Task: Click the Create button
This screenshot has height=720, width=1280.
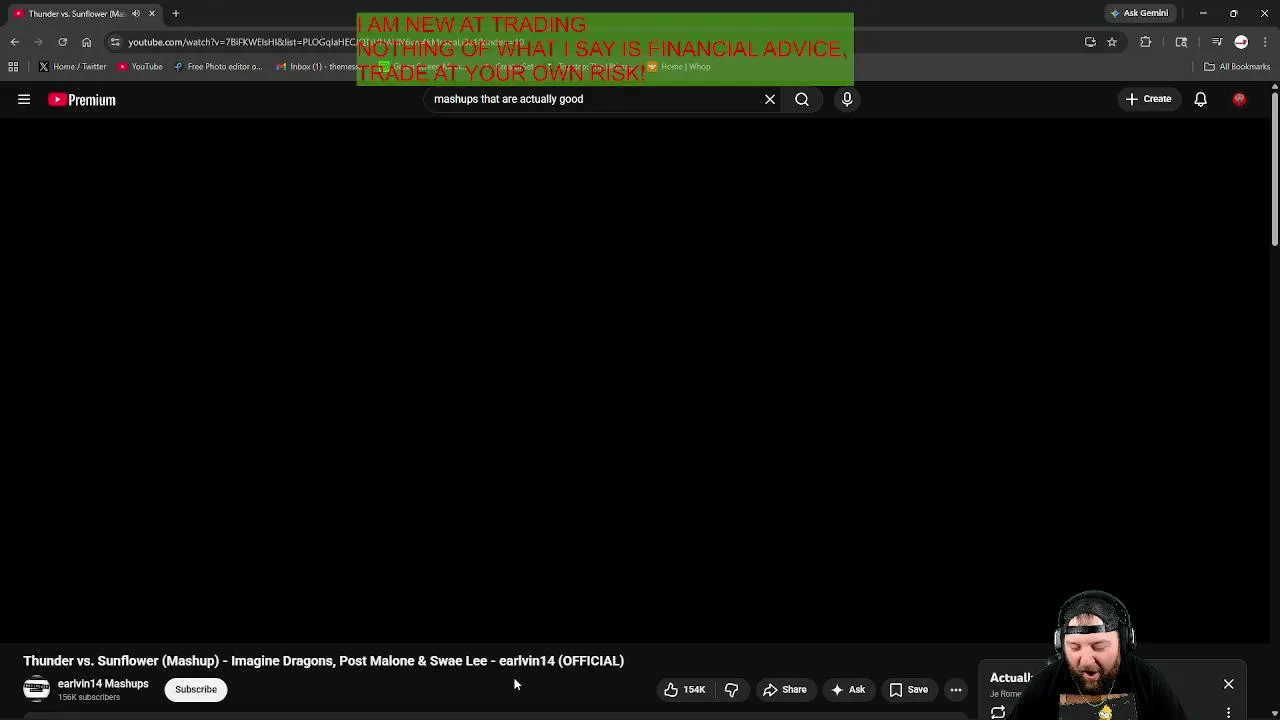Action: 1148,99
